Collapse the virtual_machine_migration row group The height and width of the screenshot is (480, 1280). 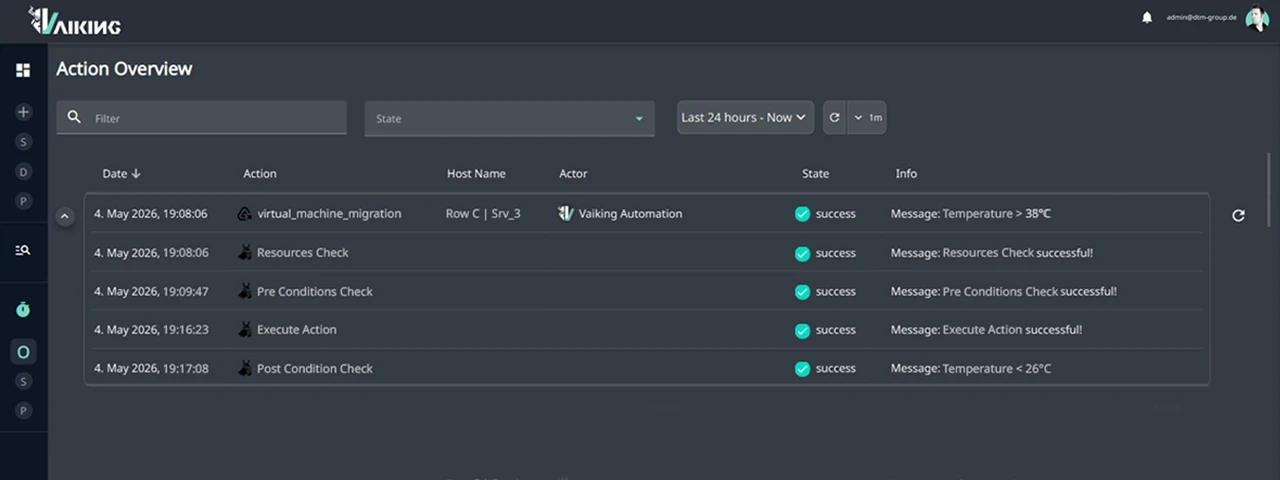click(x=65, y=216)
